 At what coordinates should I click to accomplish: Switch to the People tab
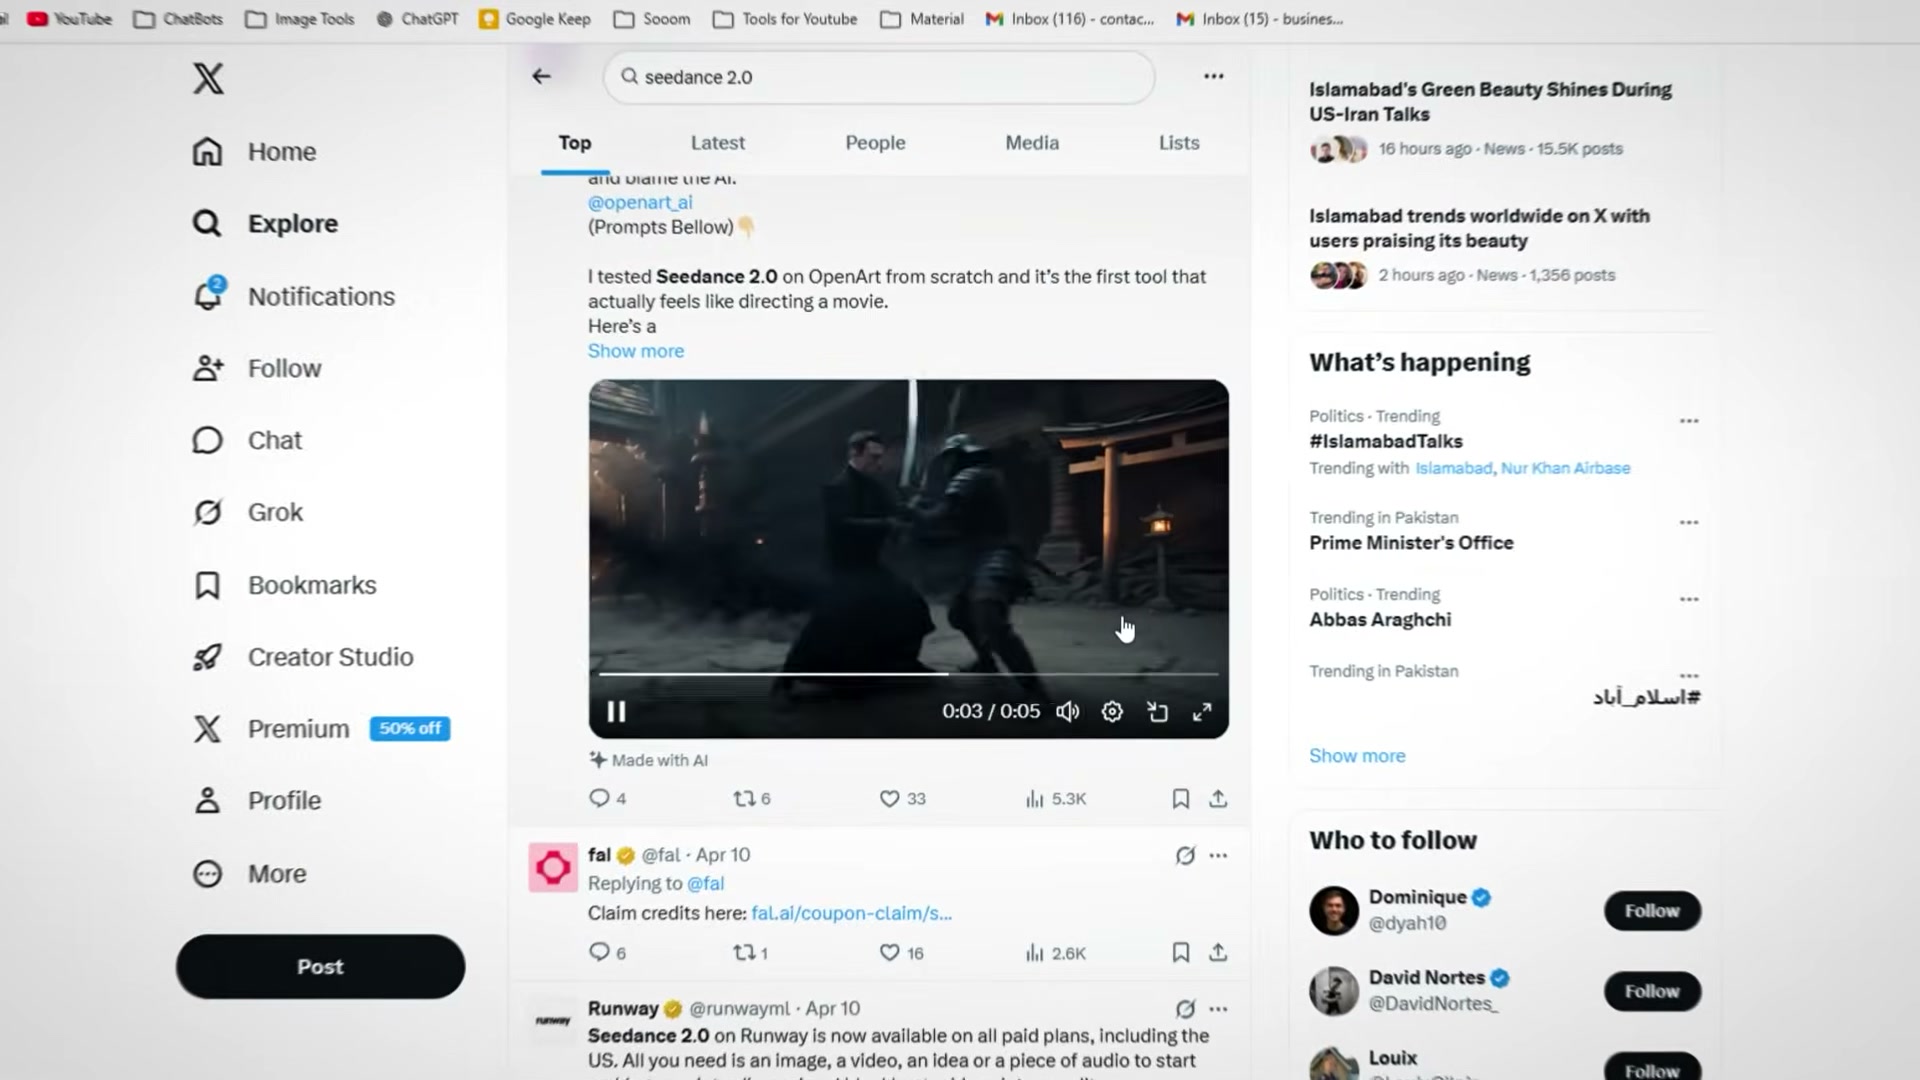pos(875,143)
